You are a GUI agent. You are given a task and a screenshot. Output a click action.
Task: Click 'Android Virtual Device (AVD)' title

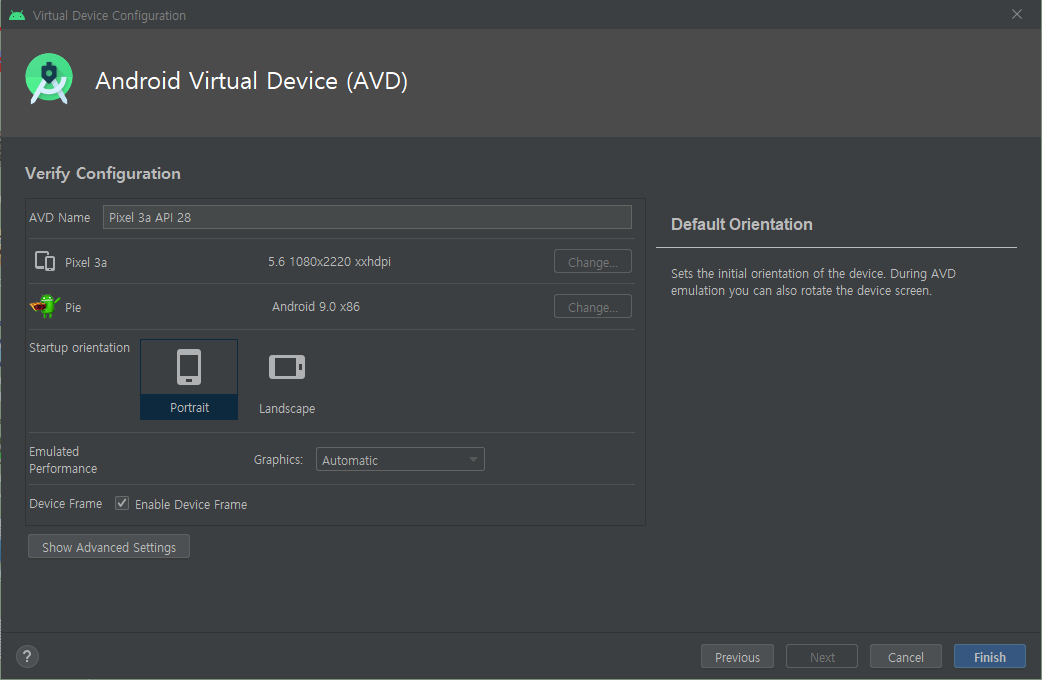coord(251,81)
